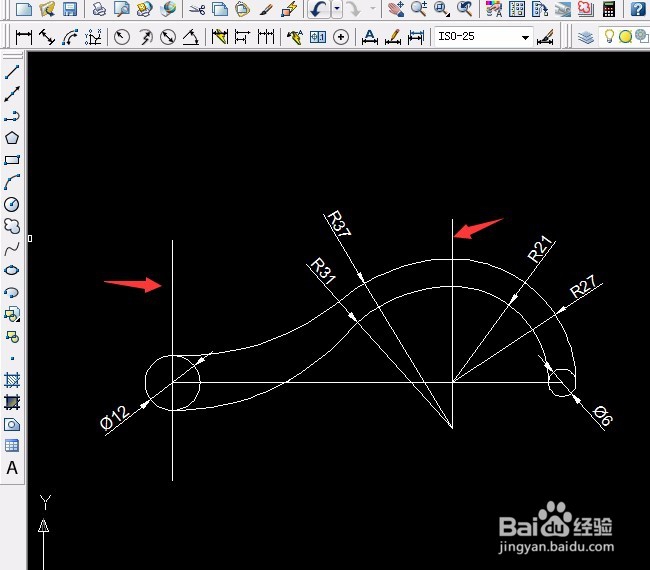Select the Multiline Text A tool
The width and height of the screenshot is (650, 570).
[x=12, y=468]
